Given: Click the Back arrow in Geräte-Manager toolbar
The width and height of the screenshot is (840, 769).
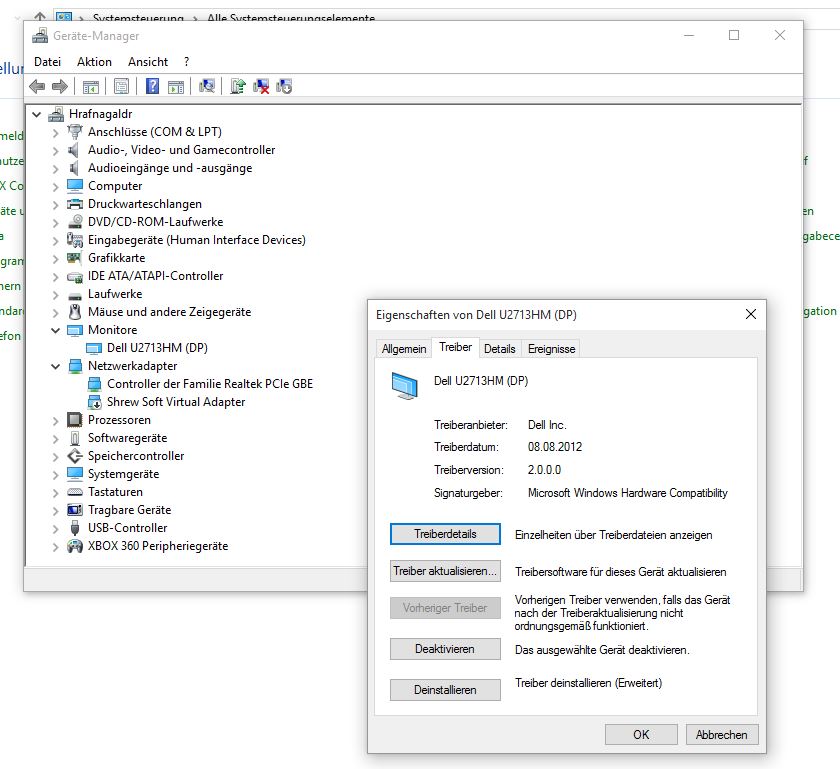Looking at the screenshot, I should (37, 86).
